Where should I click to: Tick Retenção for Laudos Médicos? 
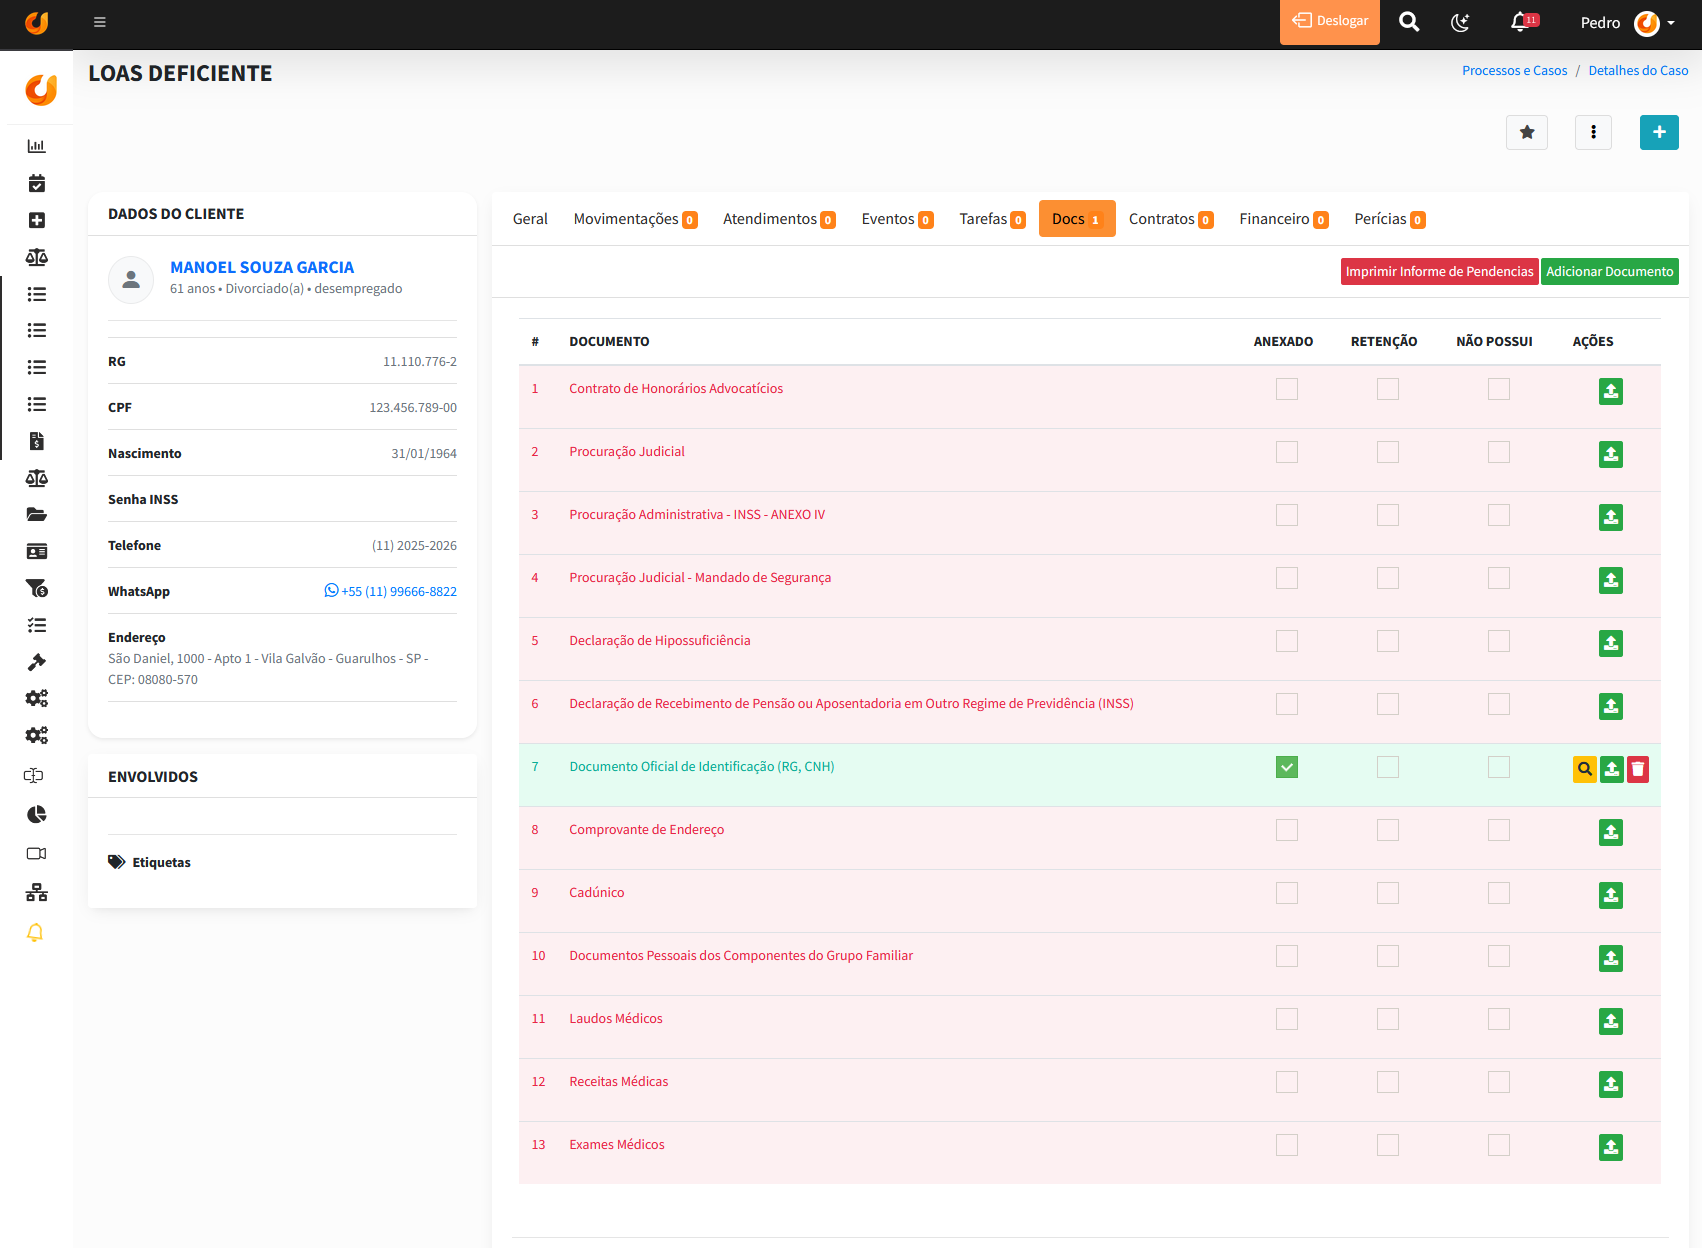point(1387,1019)
